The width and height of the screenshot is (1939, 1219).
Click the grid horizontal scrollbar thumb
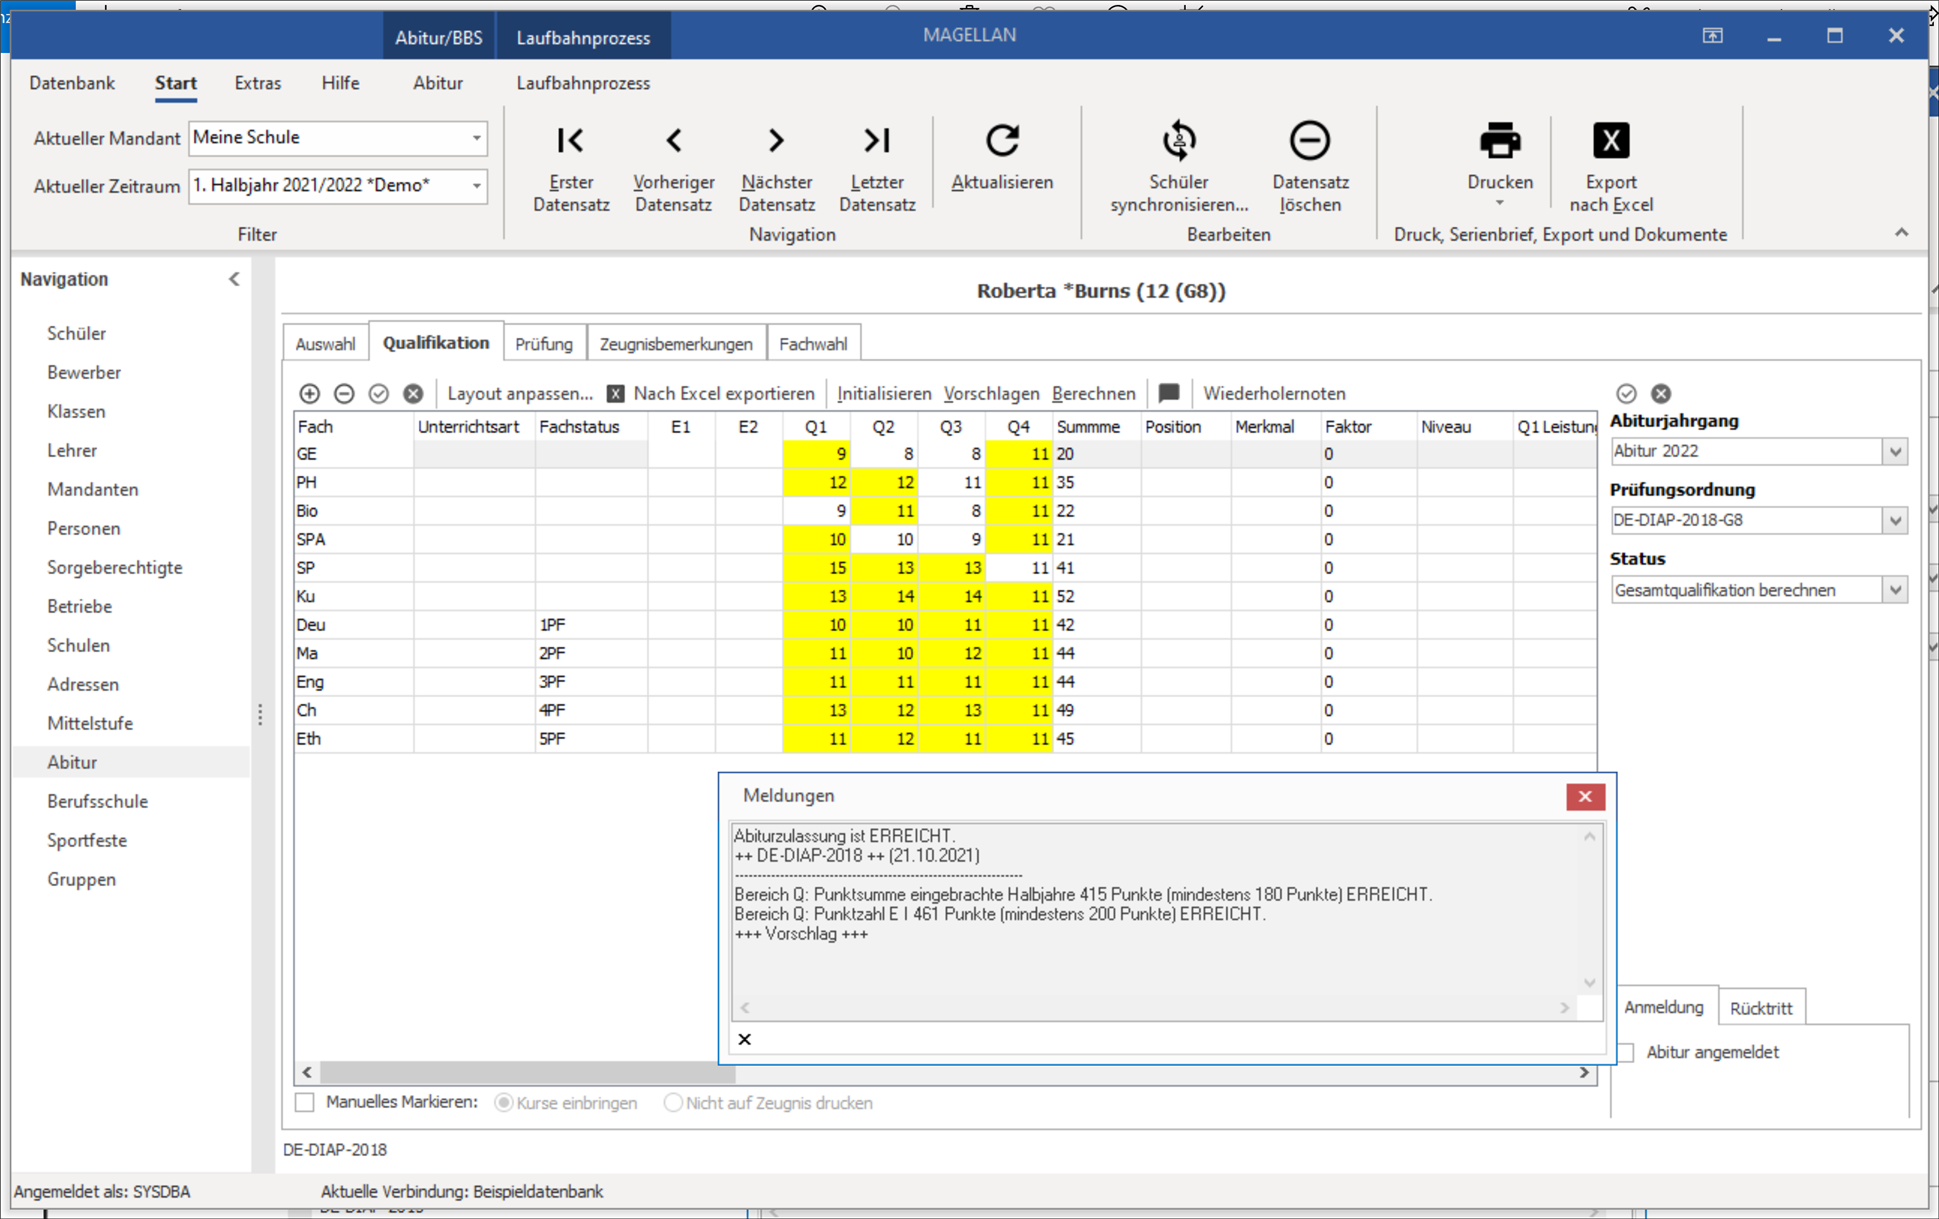pos(527,1073)
